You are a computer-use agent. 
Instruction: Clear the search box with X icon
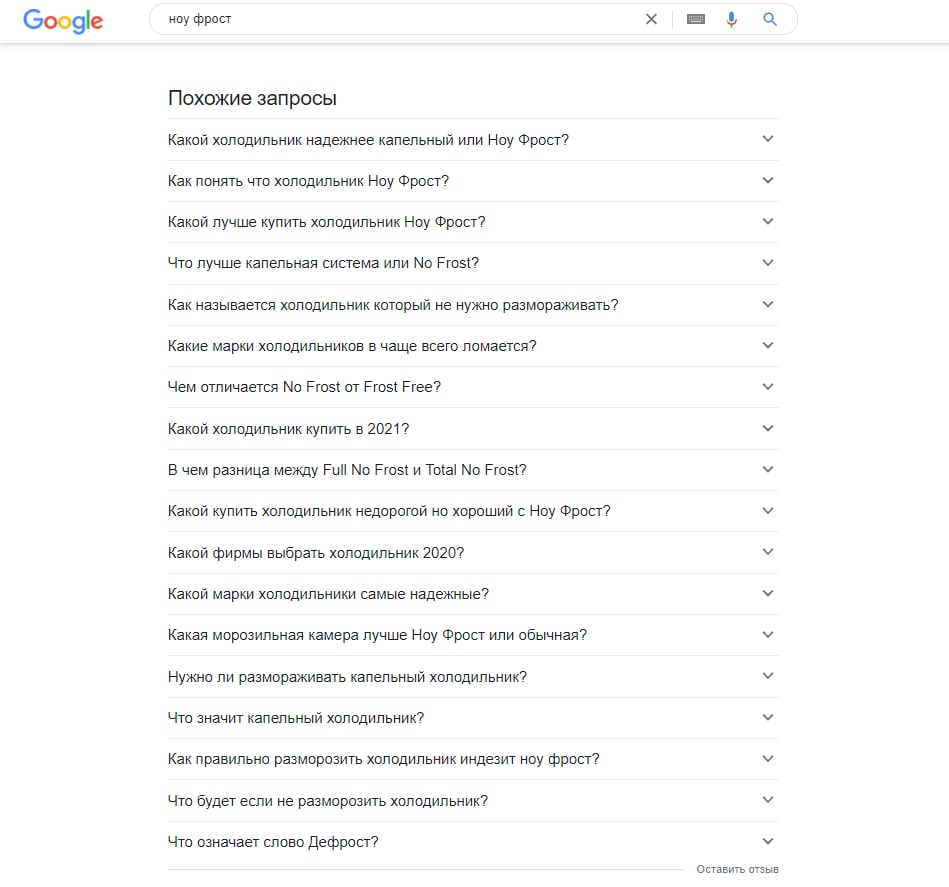pyautogui.click(x=651, y=19)
